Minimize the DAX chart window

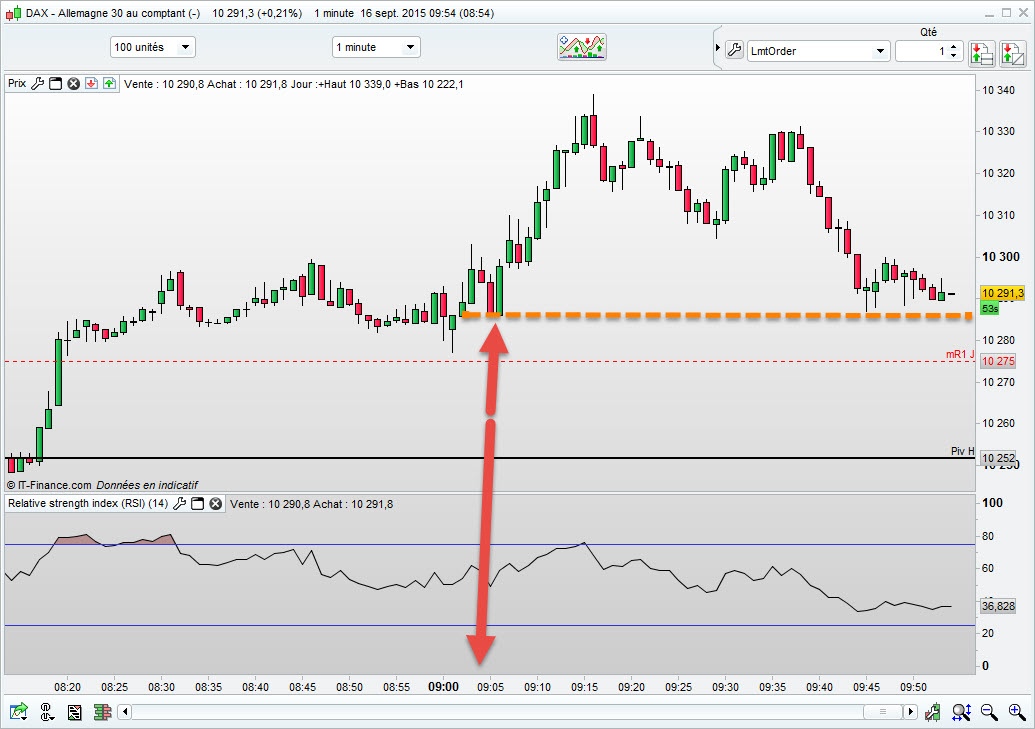coord(989,13)
